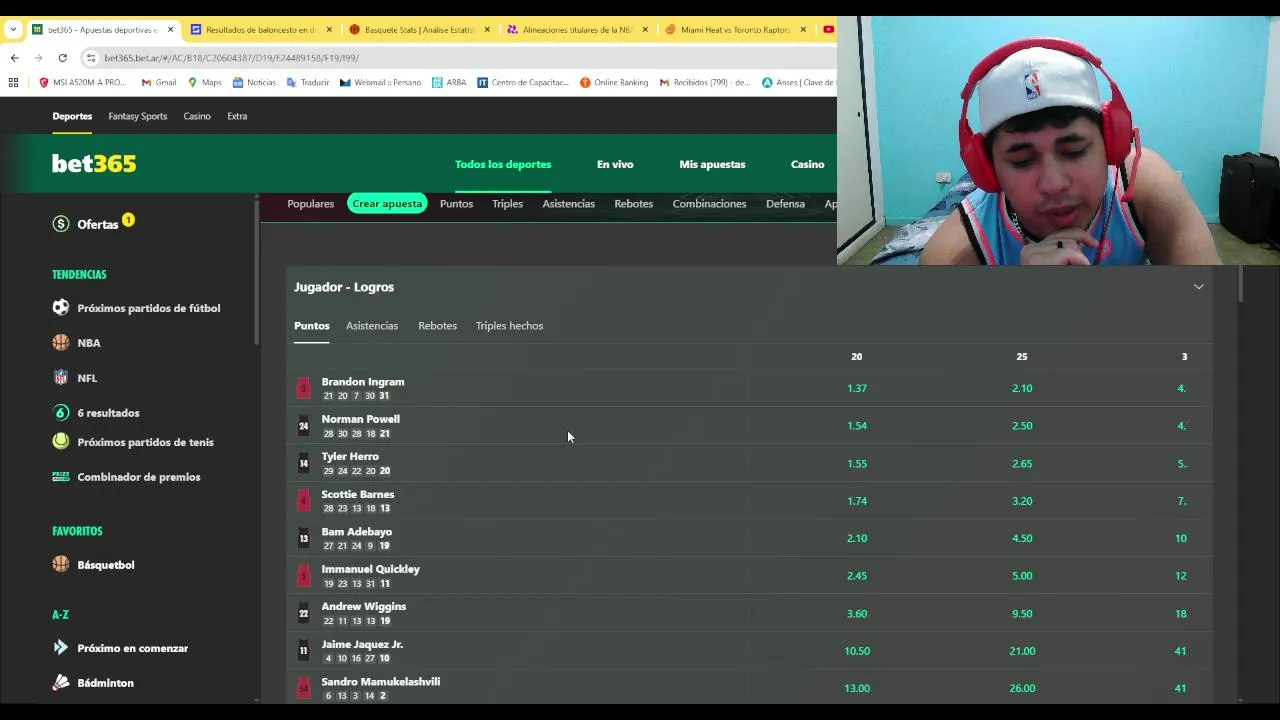This screenshot has height=720, width=1280.
Task: Open MSI A520M-A PRO bookmark
Action: pos(82,83)
